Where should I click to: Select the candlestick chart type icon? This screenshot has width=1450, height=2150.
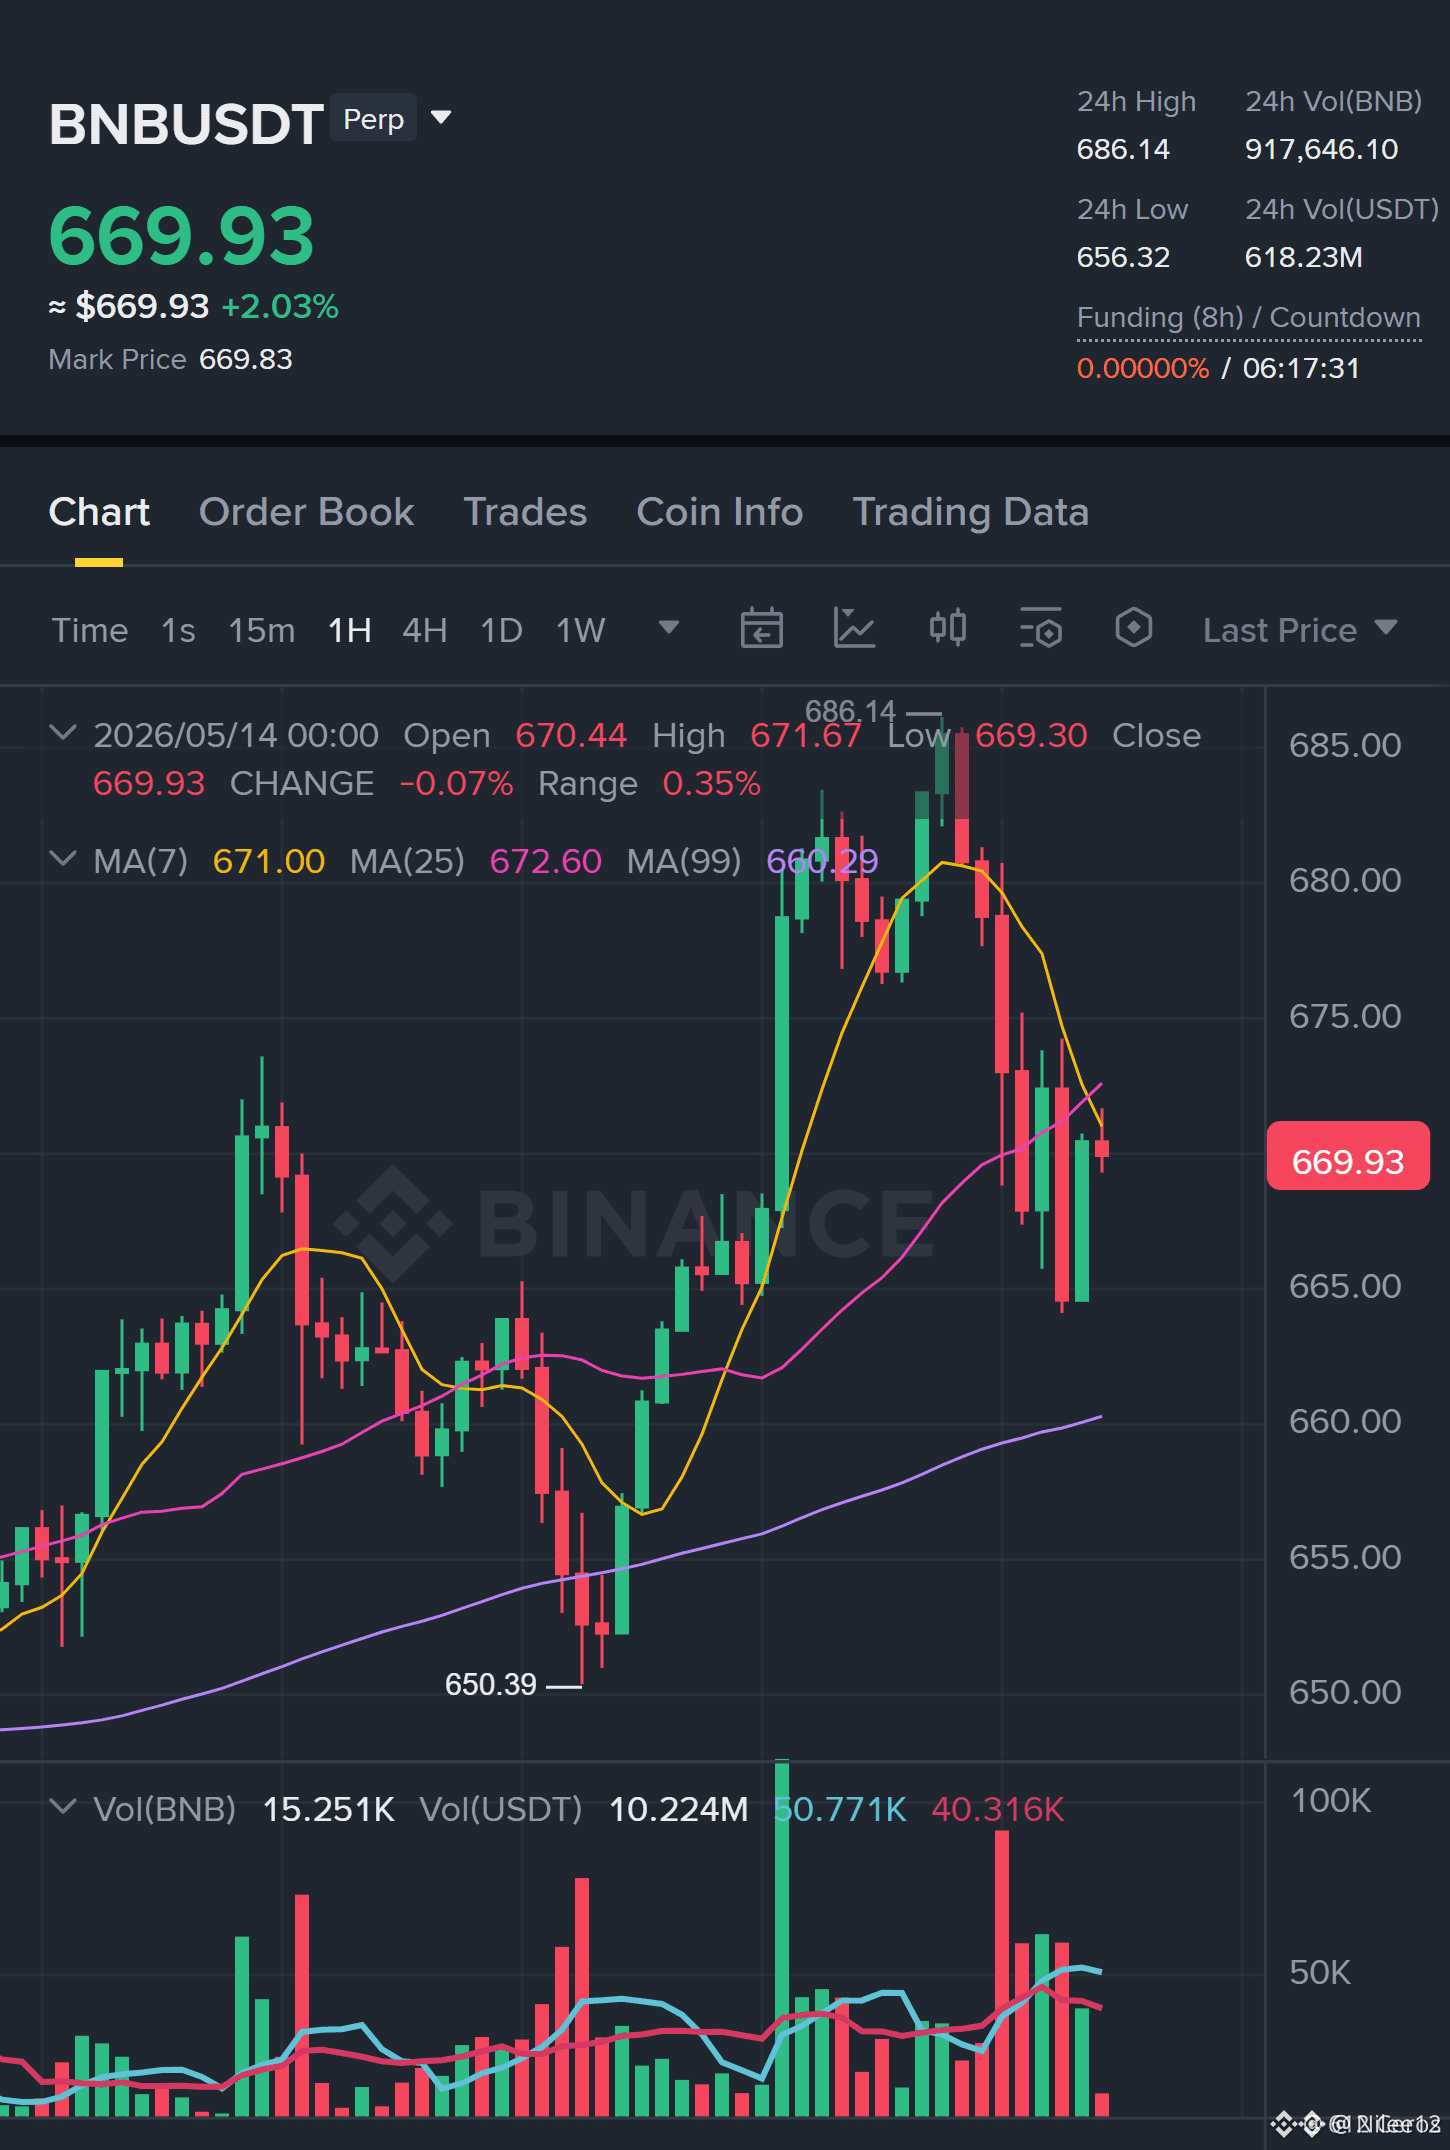(x=947, y=629)
